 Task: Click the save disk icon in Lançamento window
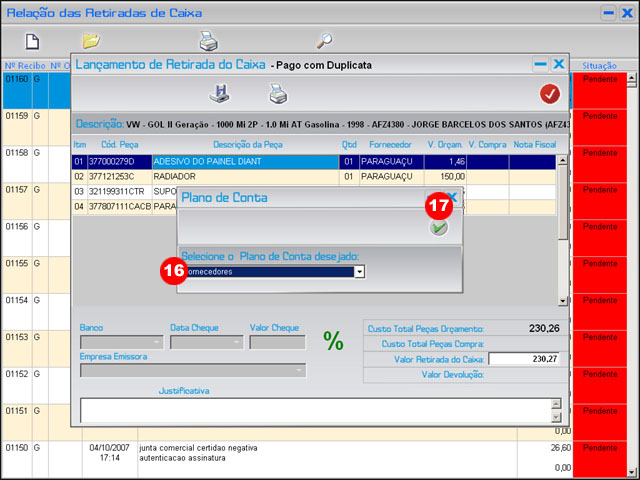tap(219, 94)
